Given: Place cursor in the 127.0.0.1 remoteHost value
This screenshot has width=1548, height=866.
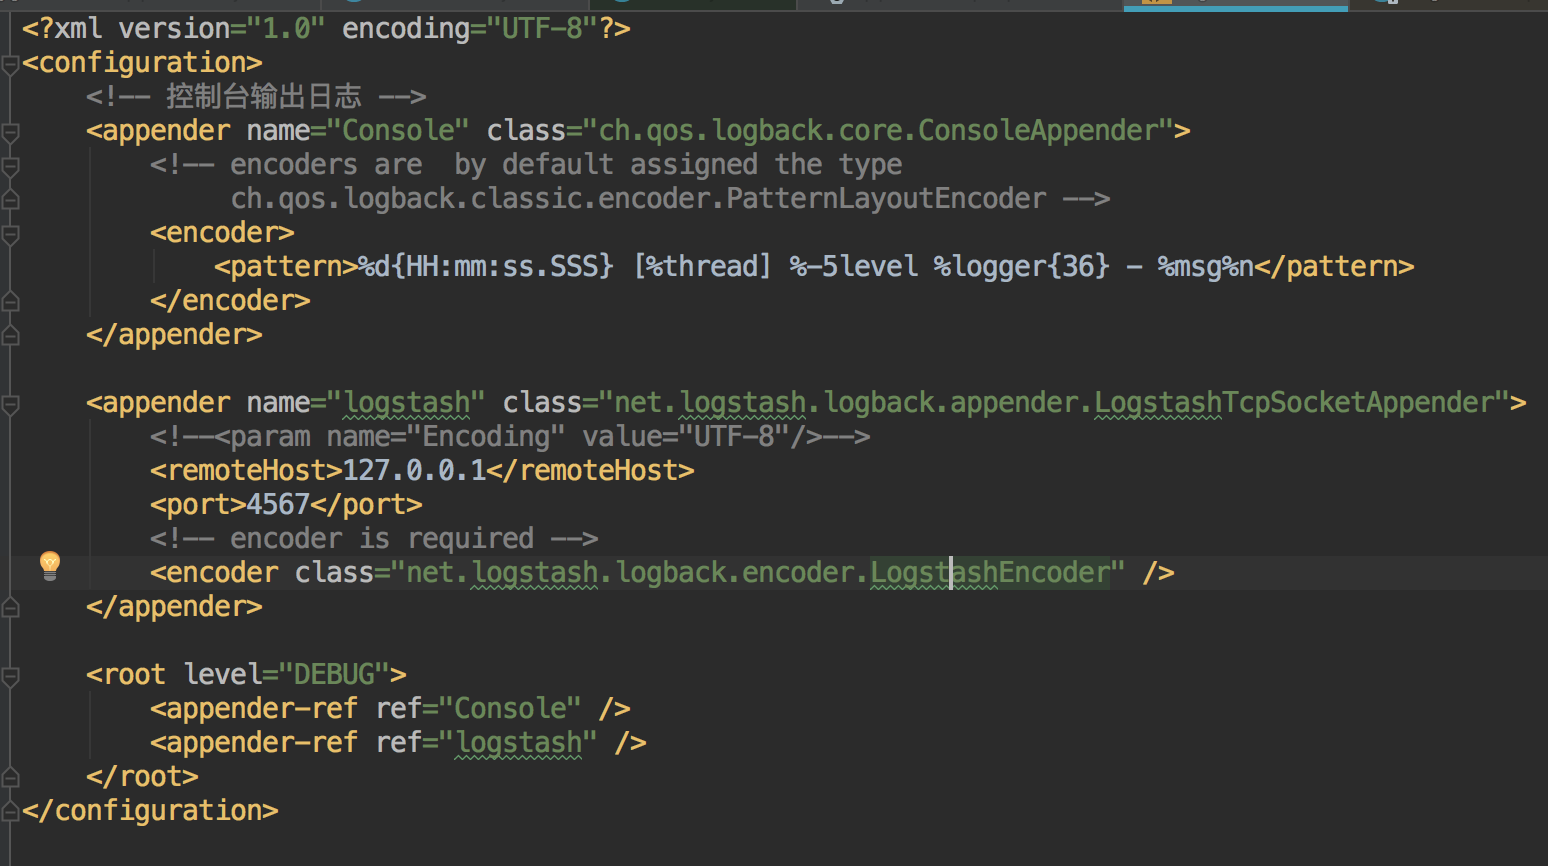Looking at the screenshot, I should (x=413, y=471).
